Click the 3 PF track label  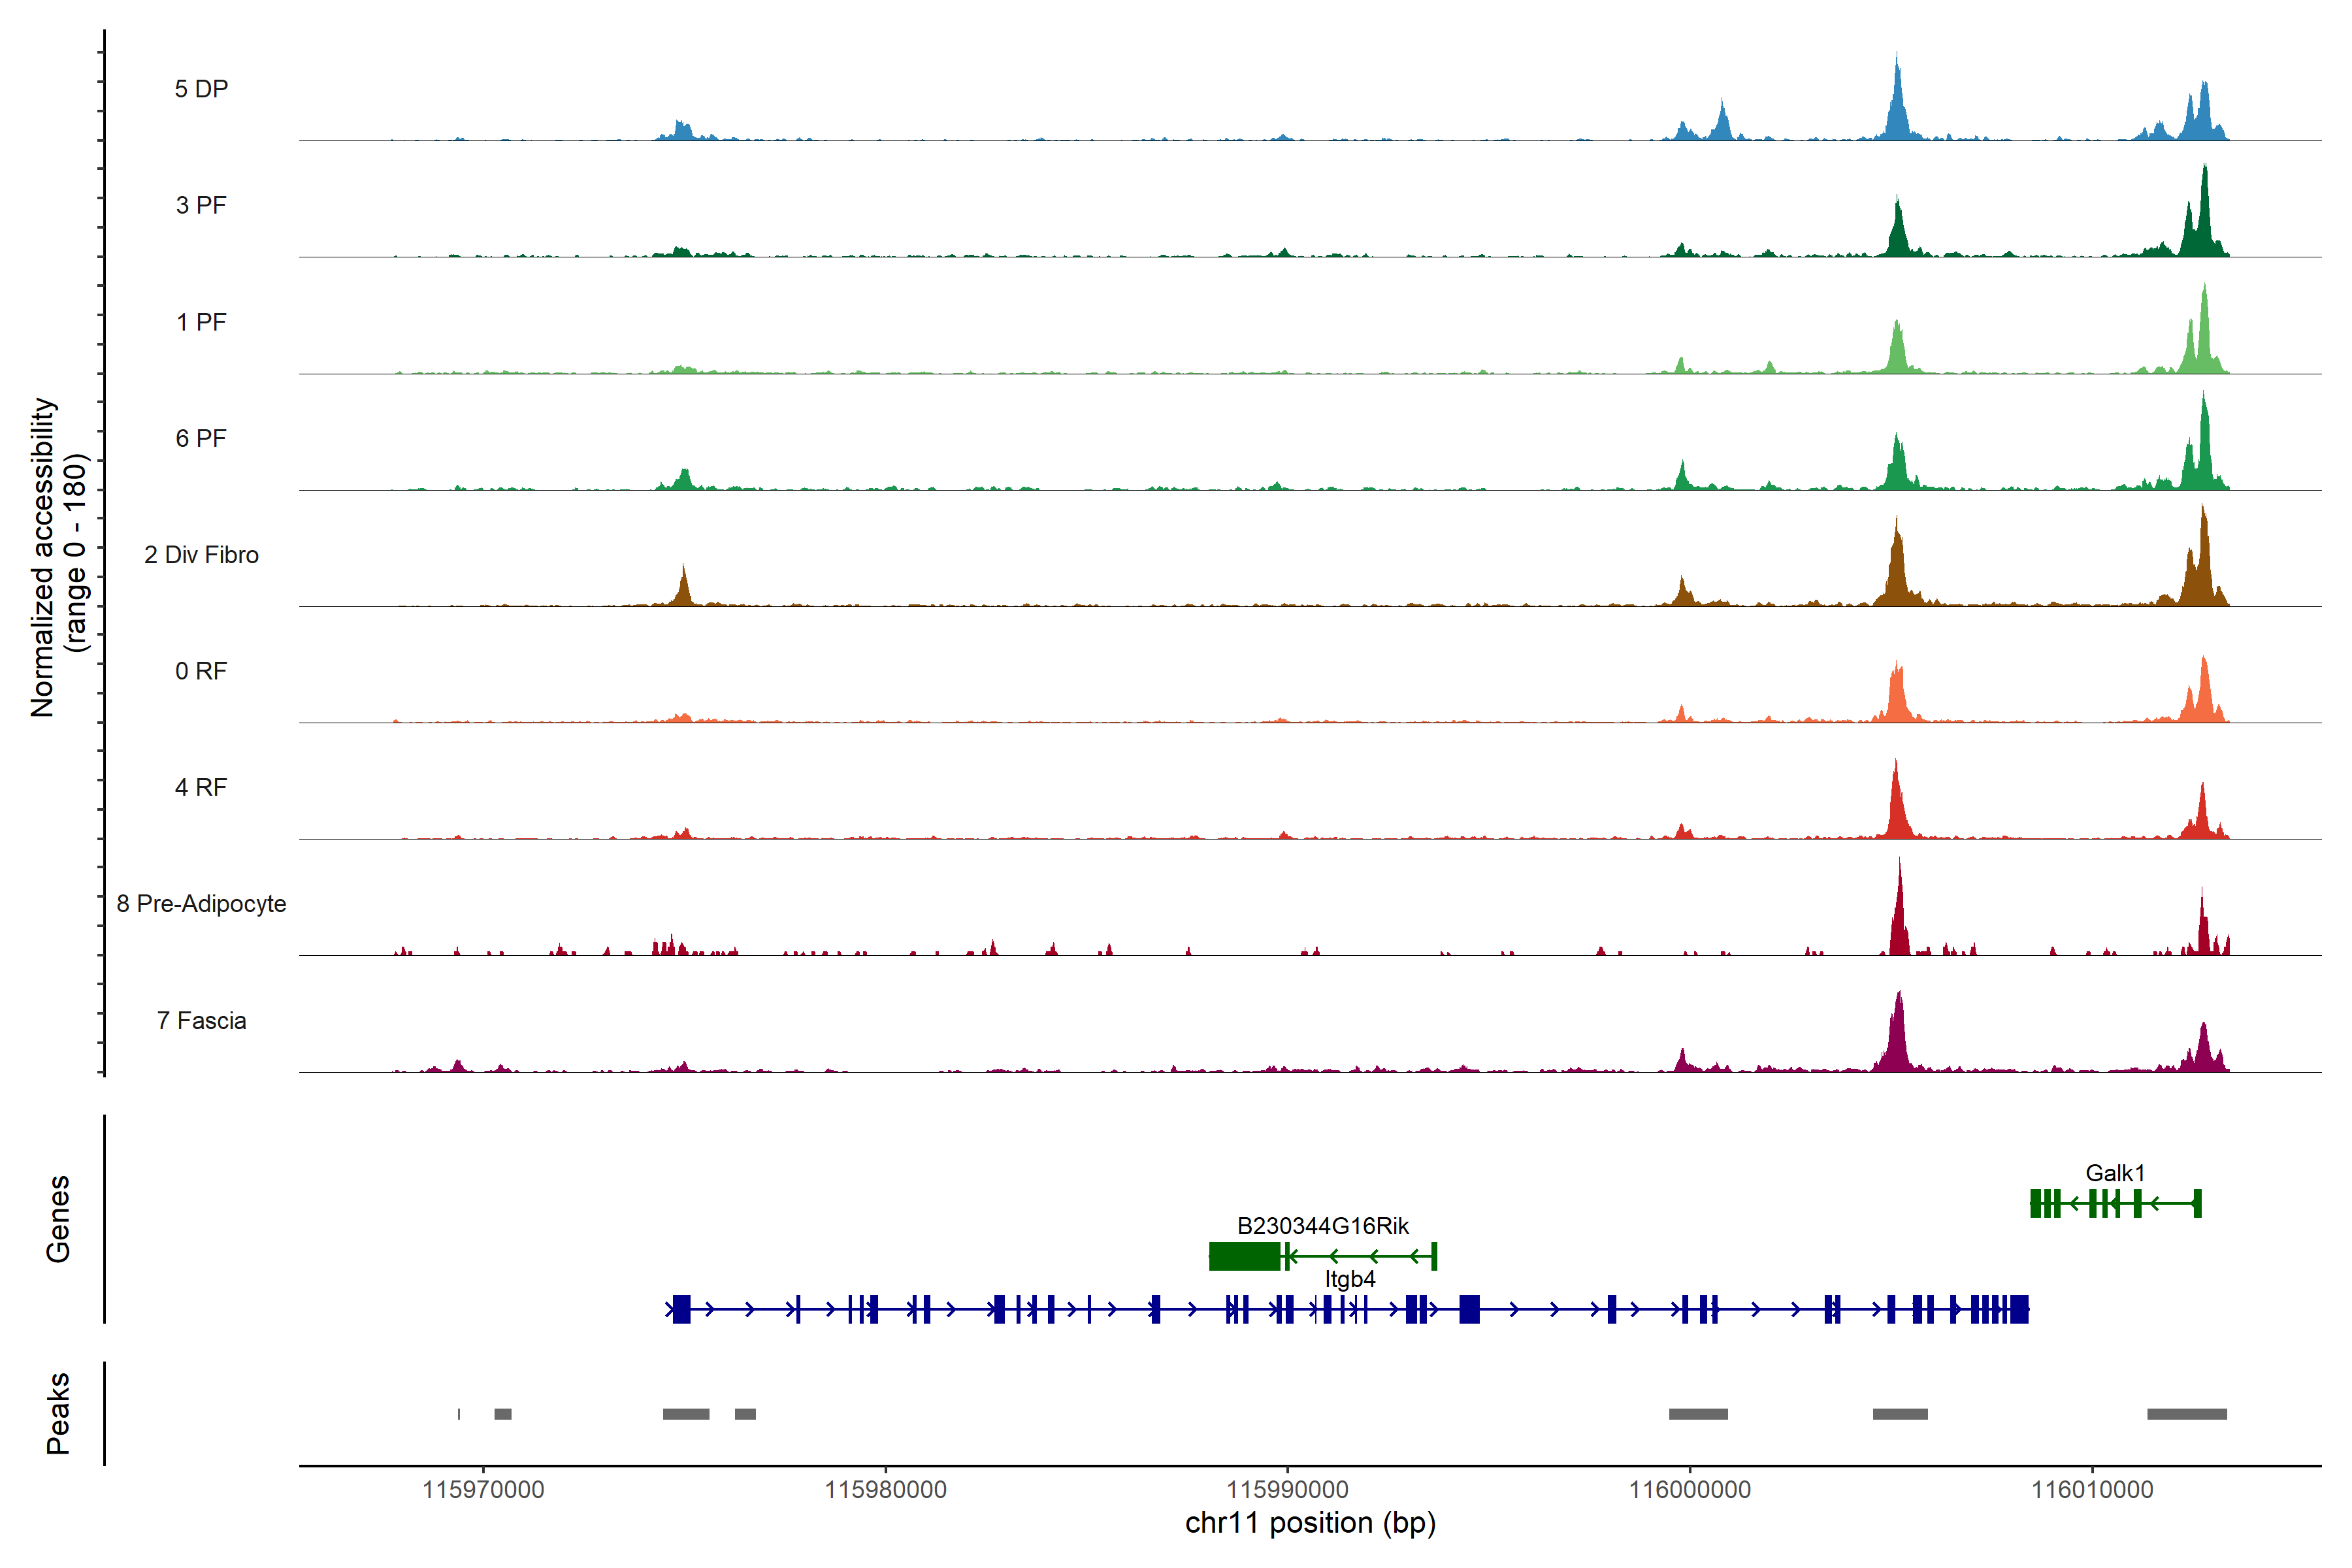201,205
